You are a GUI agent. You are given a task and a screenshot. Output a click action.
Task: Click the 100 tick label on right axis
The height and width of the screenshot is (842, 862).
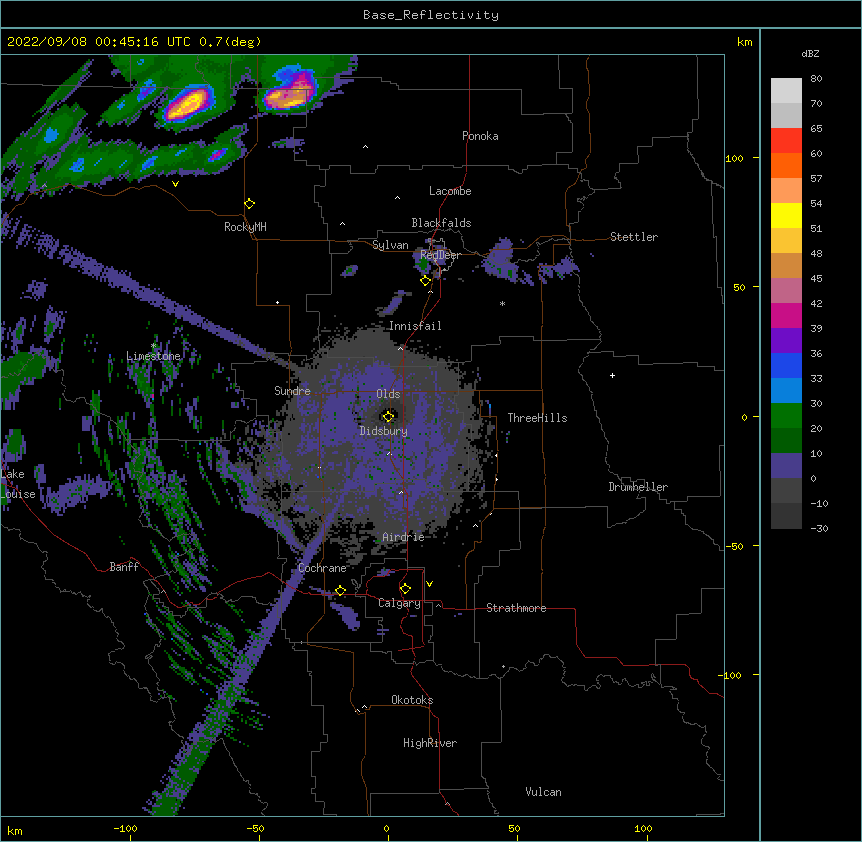tap(734, 158)
